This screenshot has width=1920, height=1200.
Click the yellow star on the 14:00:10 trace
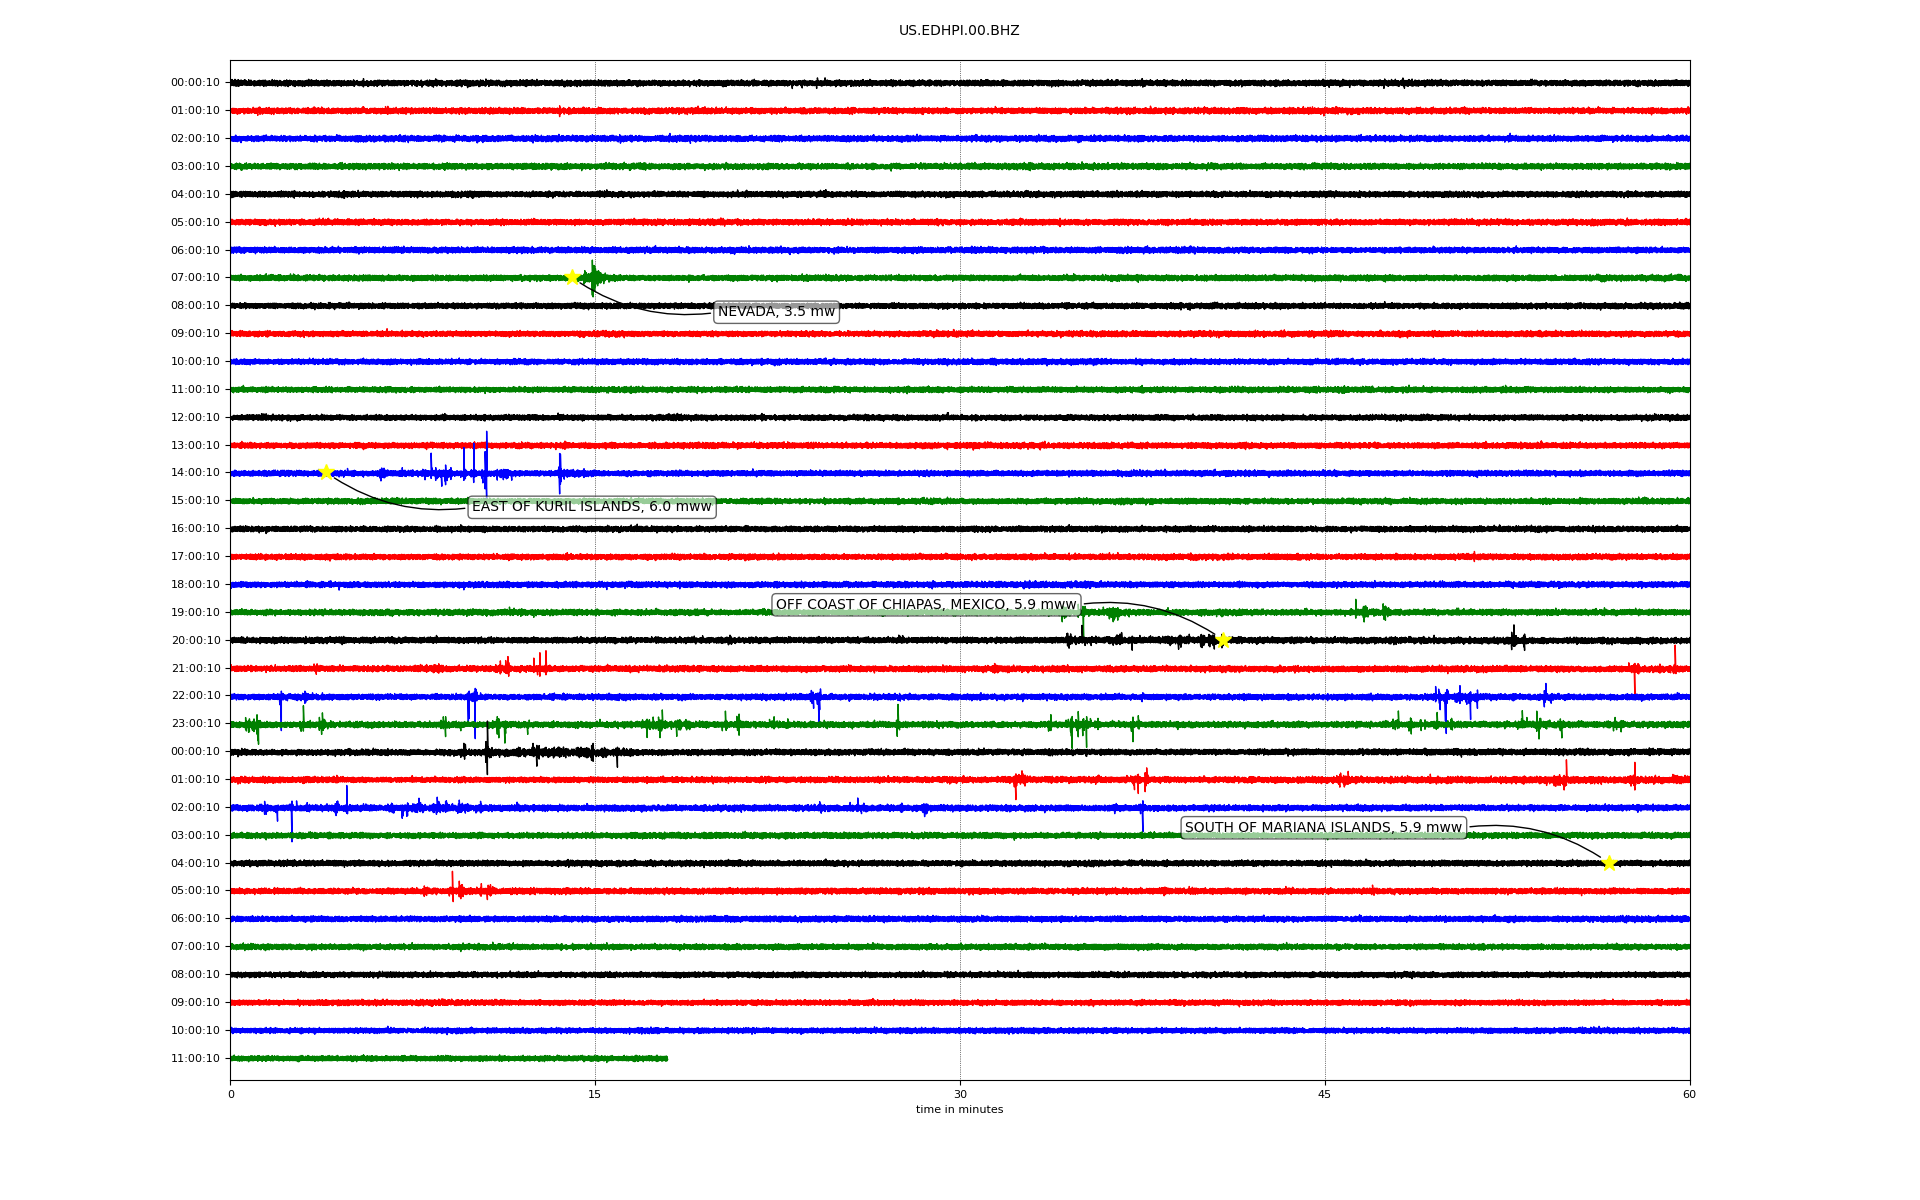point(326,472)
